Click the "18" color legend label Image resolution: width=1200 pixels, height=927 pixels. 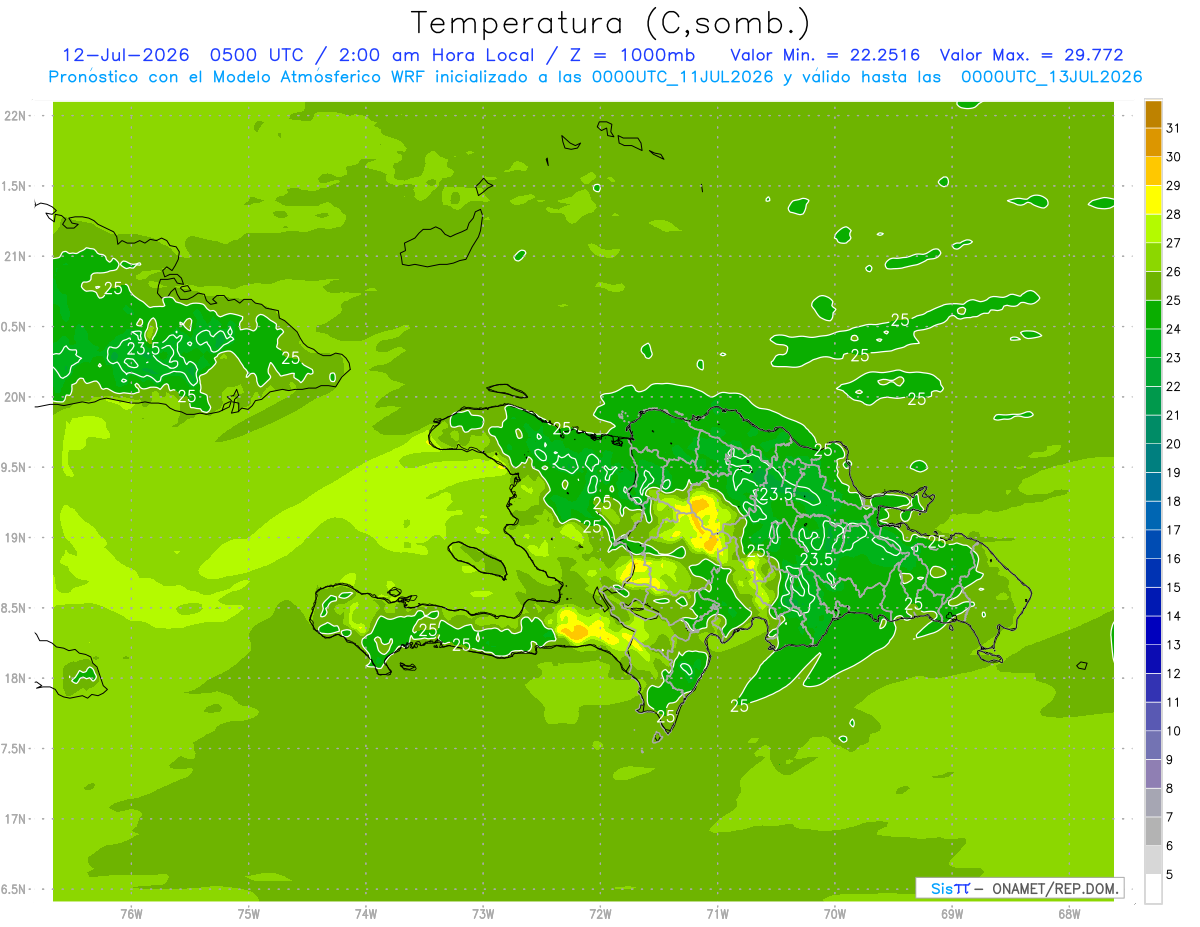[1173, 501]
